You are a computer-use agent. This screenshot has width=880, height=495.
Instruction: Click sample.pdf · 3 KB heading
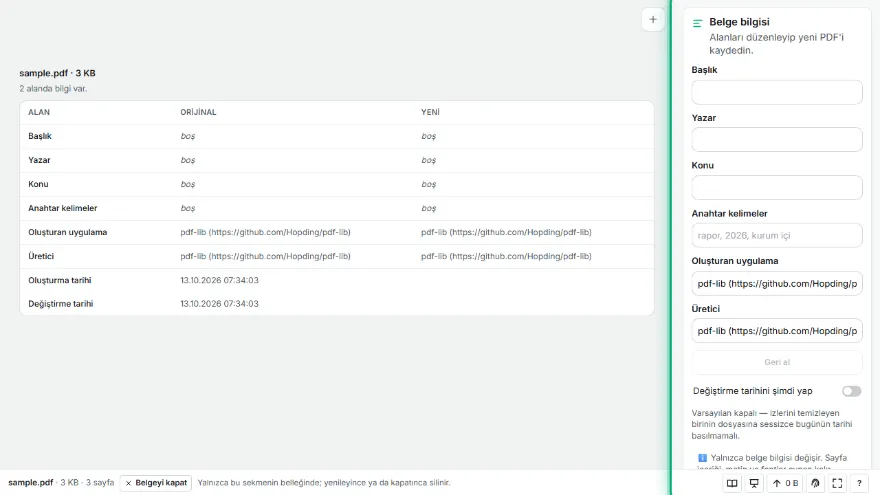click(x=57, y=73)
